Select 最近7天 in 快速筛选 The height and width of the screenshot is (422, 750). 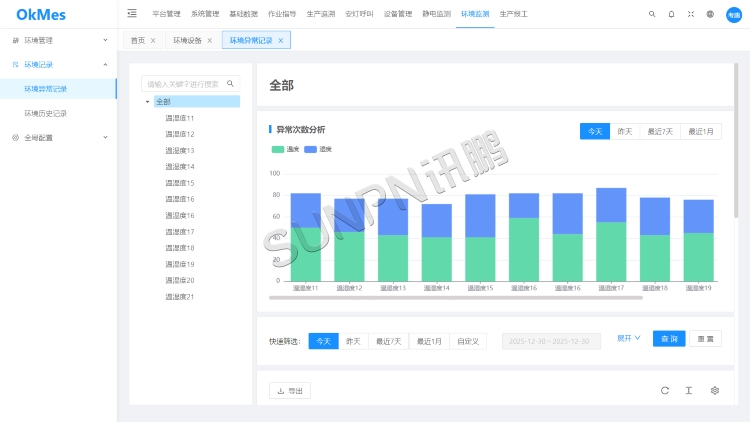pyautogui.click(x=388, y=341)
